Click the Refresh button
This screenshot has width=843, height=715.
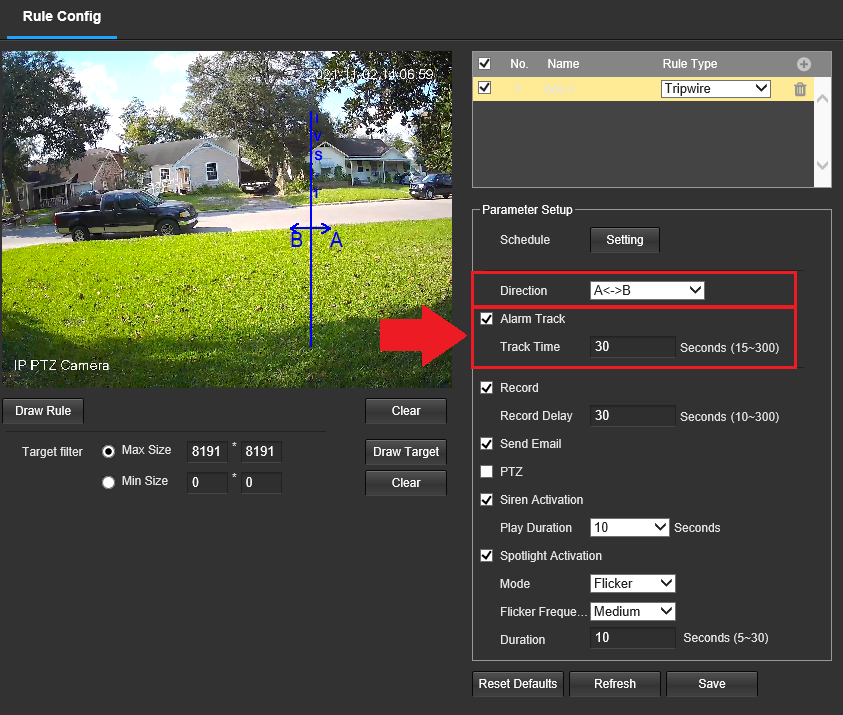click(615, 684)
